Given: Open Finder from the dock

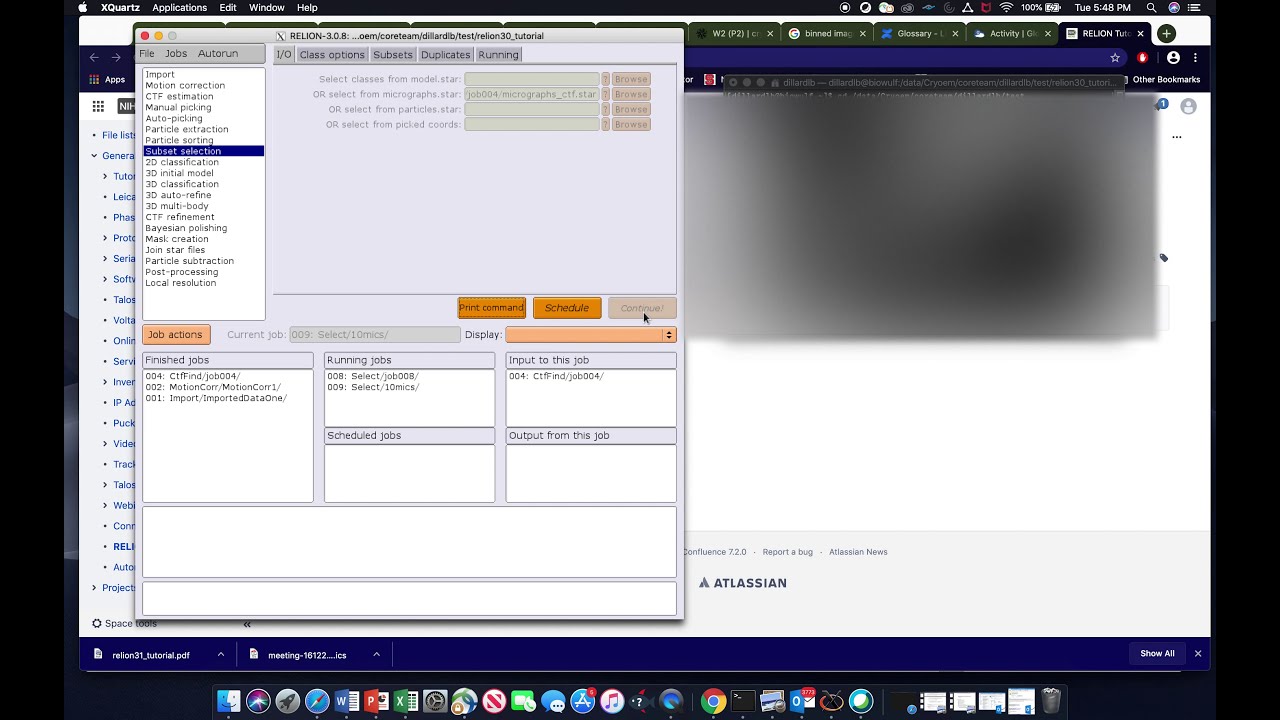Looking at the screenshot, I should pos(228,702).
